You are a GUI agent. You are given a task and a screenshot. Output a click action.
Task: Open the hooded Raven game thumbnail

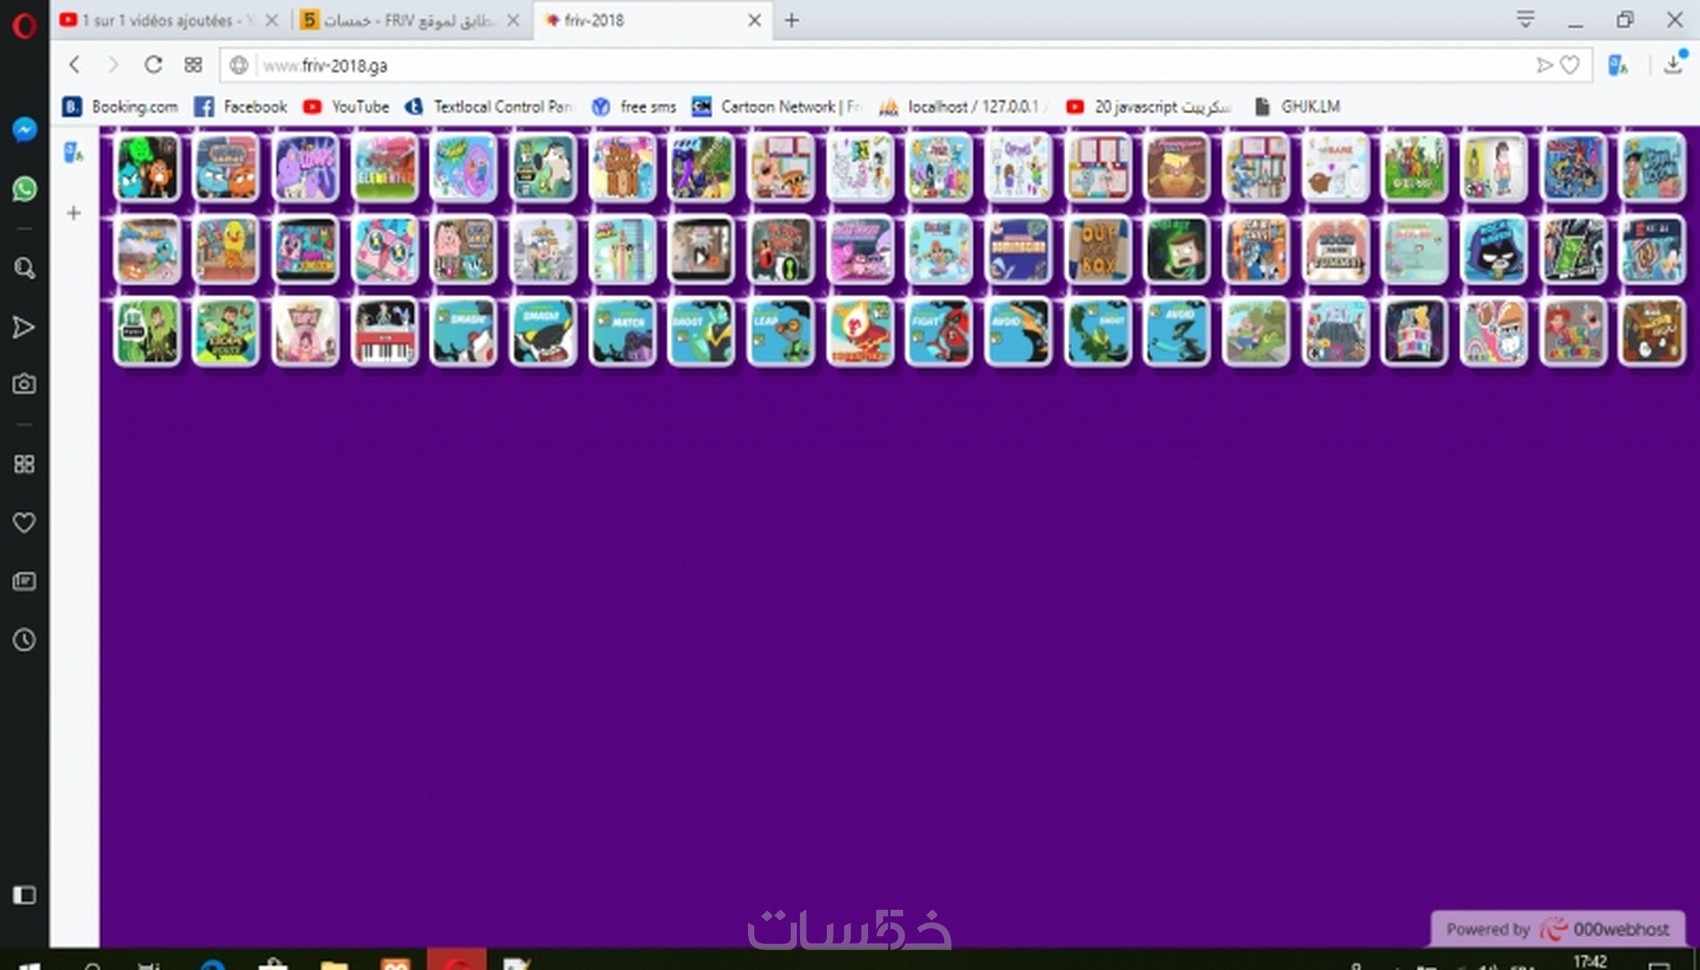click(x=1494, y=250)
